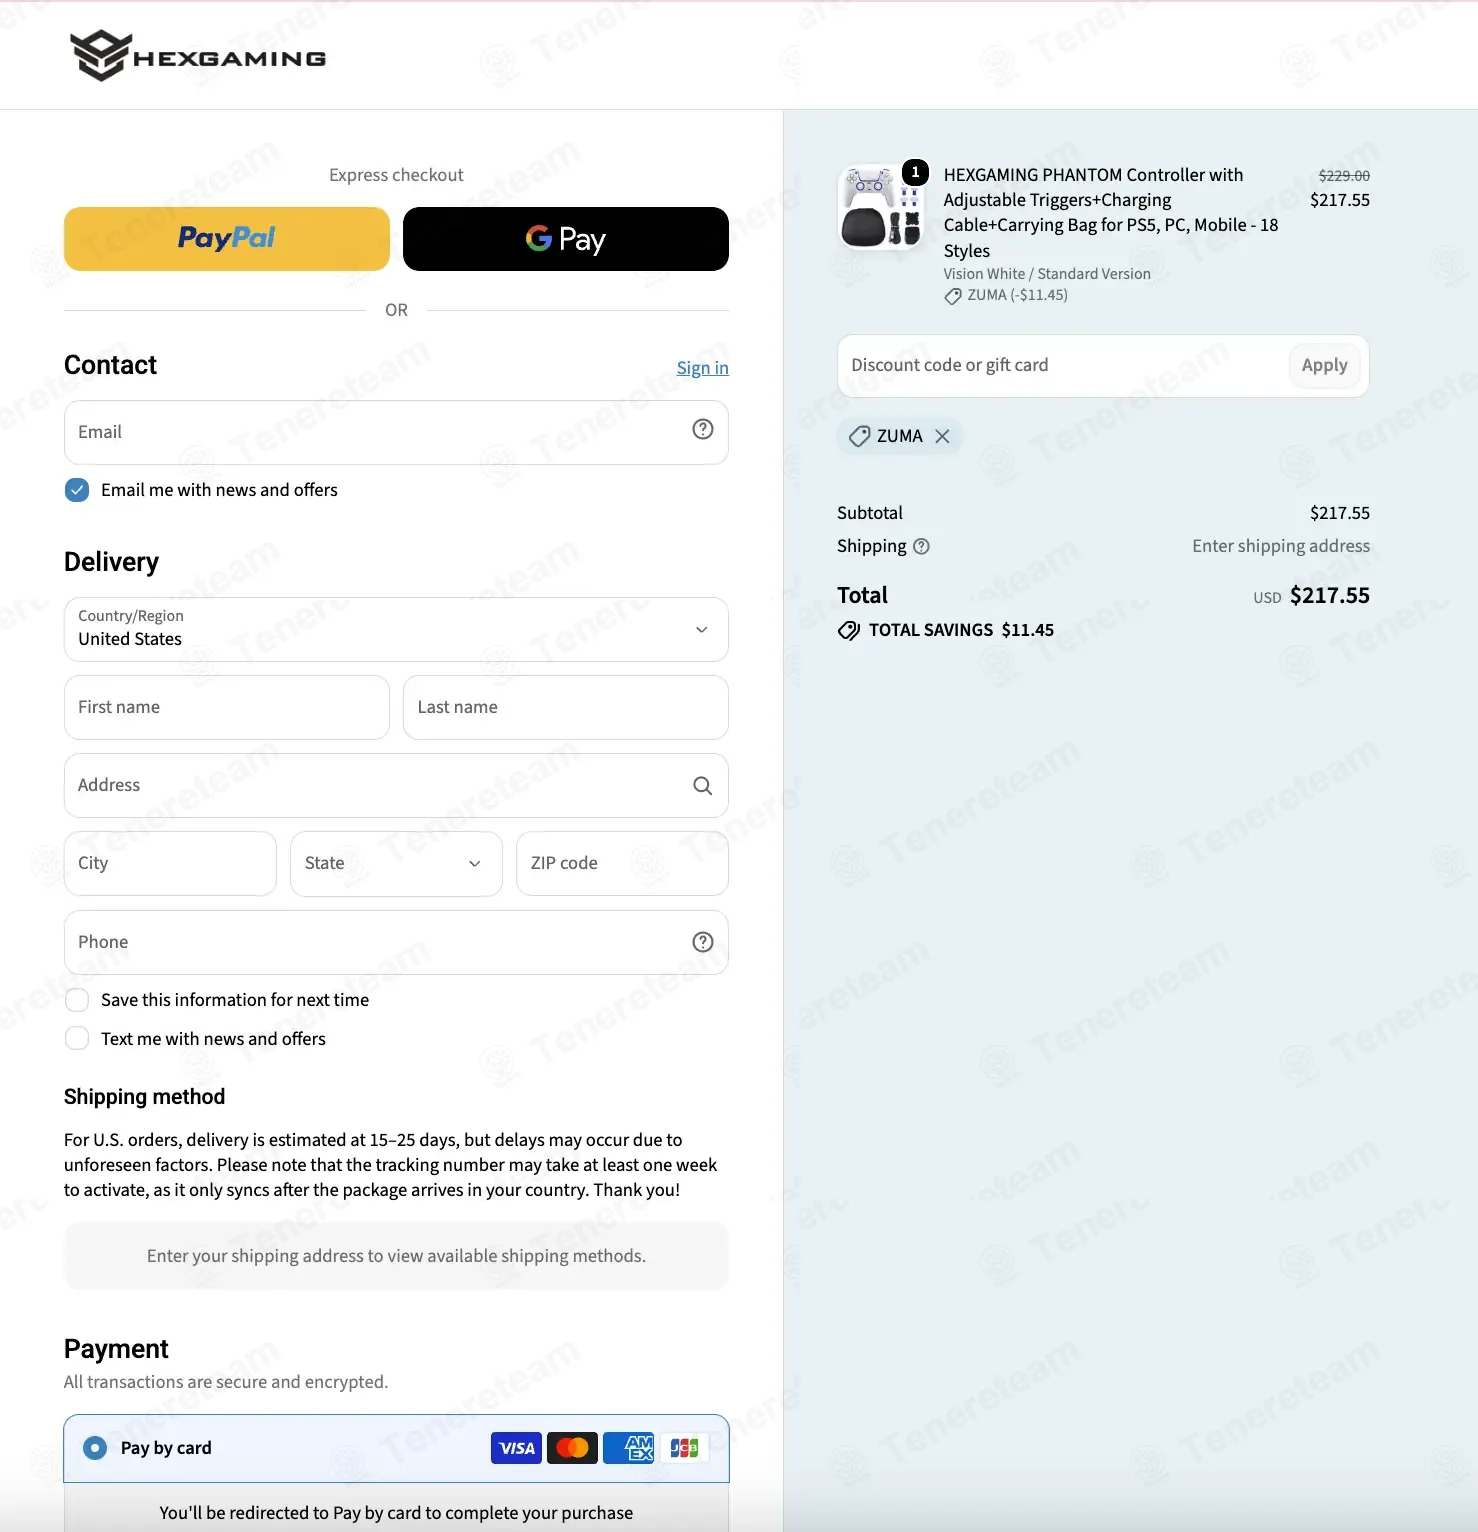Click the phone field help icon

pos(703,942)
